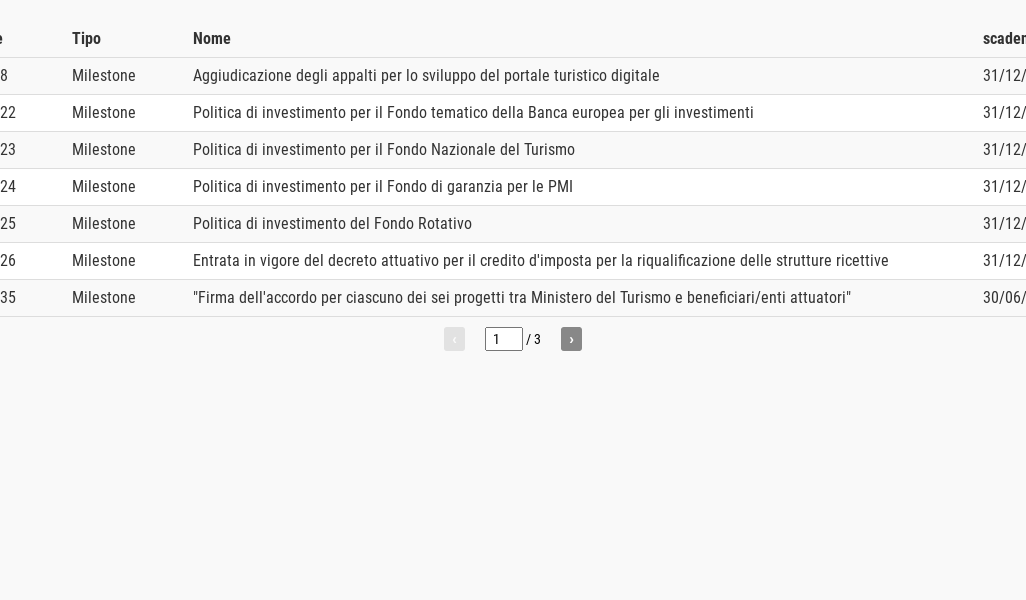1026x600 pixels.
Task: Select row Fondo tematico Banca europea
Action: point(473,113)
